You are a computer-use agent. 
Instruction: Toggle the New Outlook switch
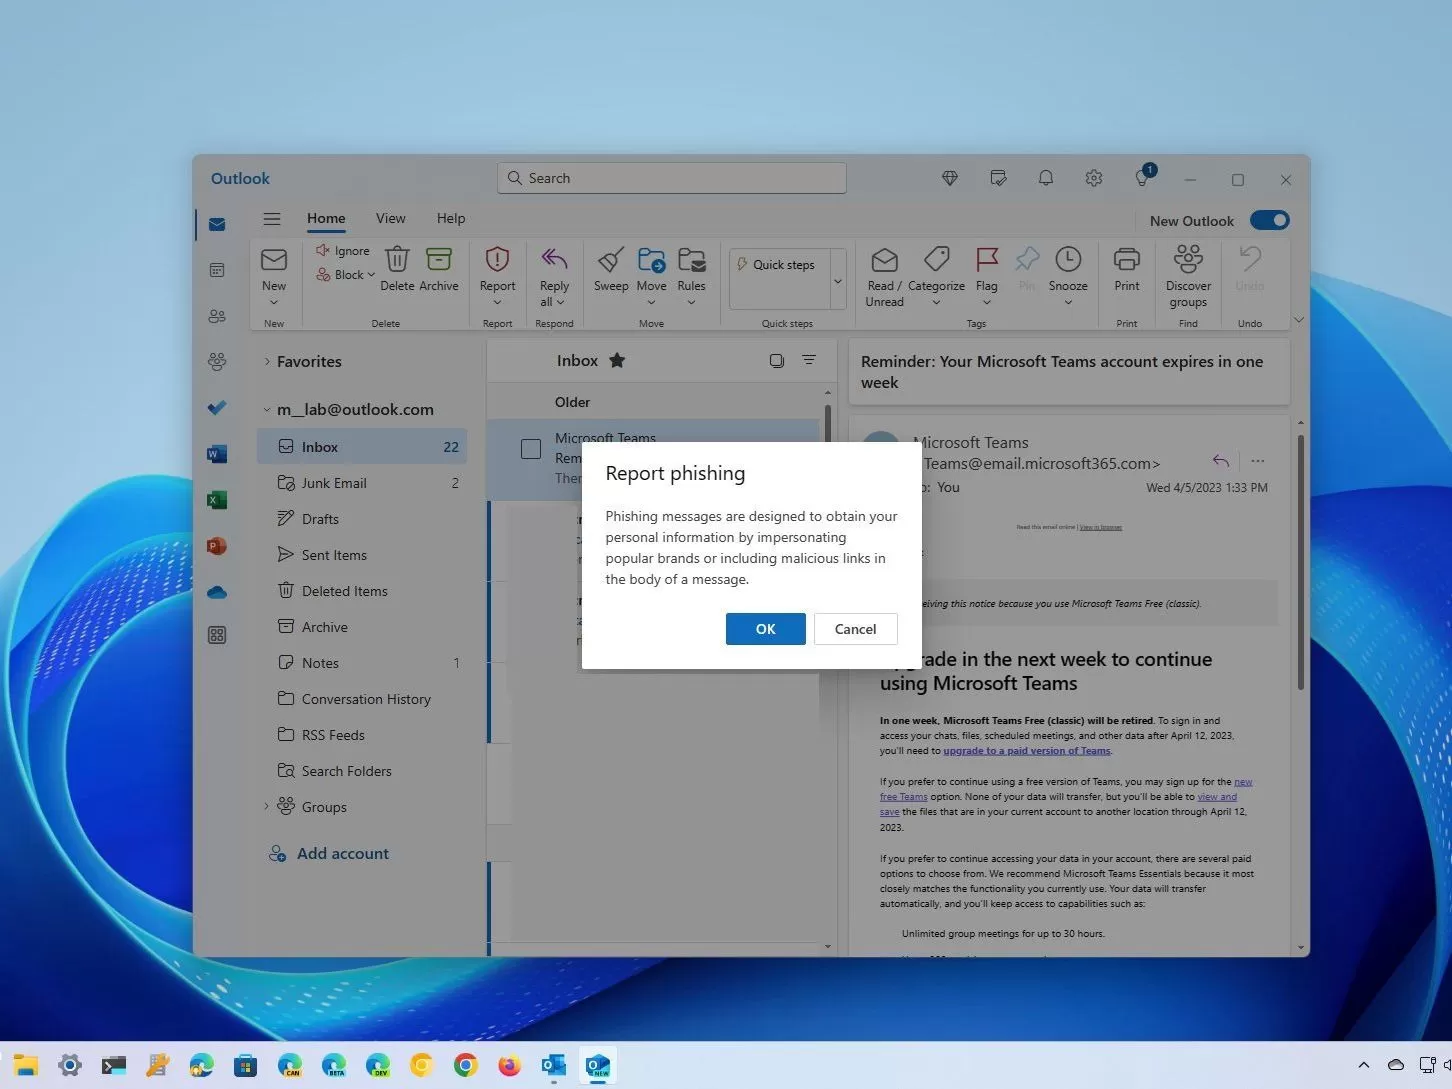click(1269, 220)
